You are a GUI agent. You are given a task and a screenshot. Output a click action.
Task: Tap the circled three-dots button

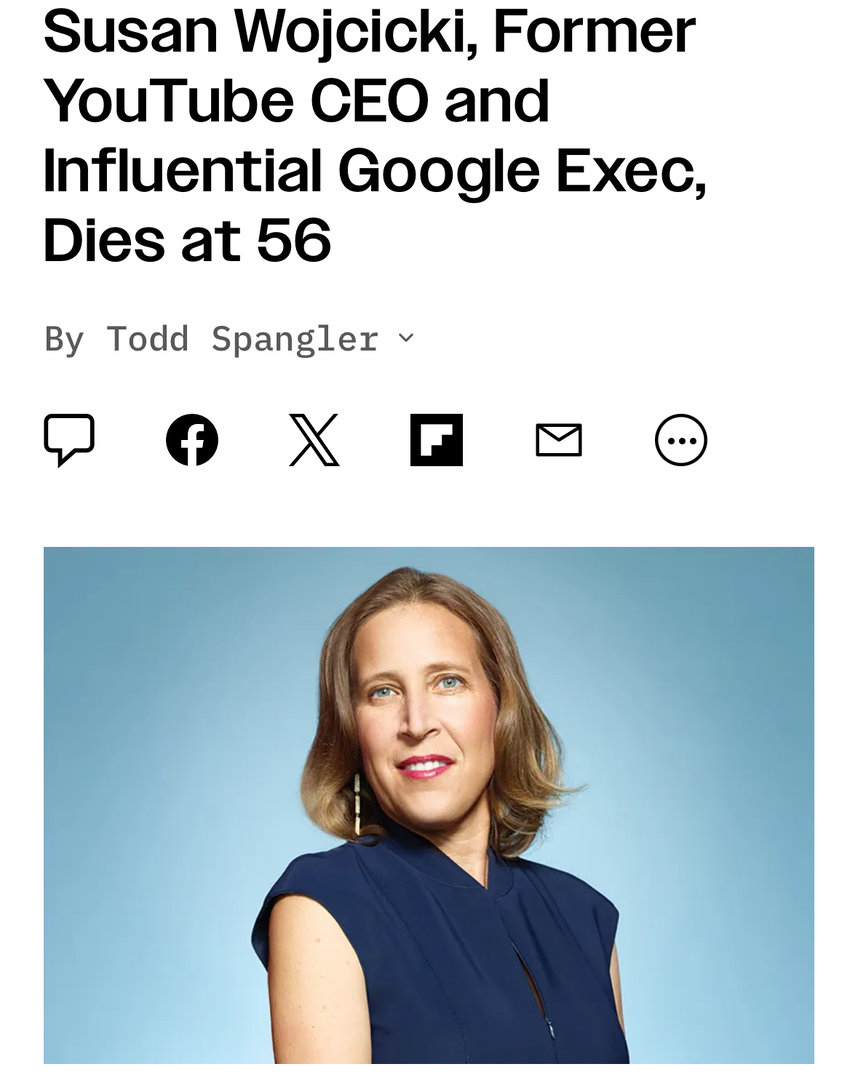coord(681,440)
